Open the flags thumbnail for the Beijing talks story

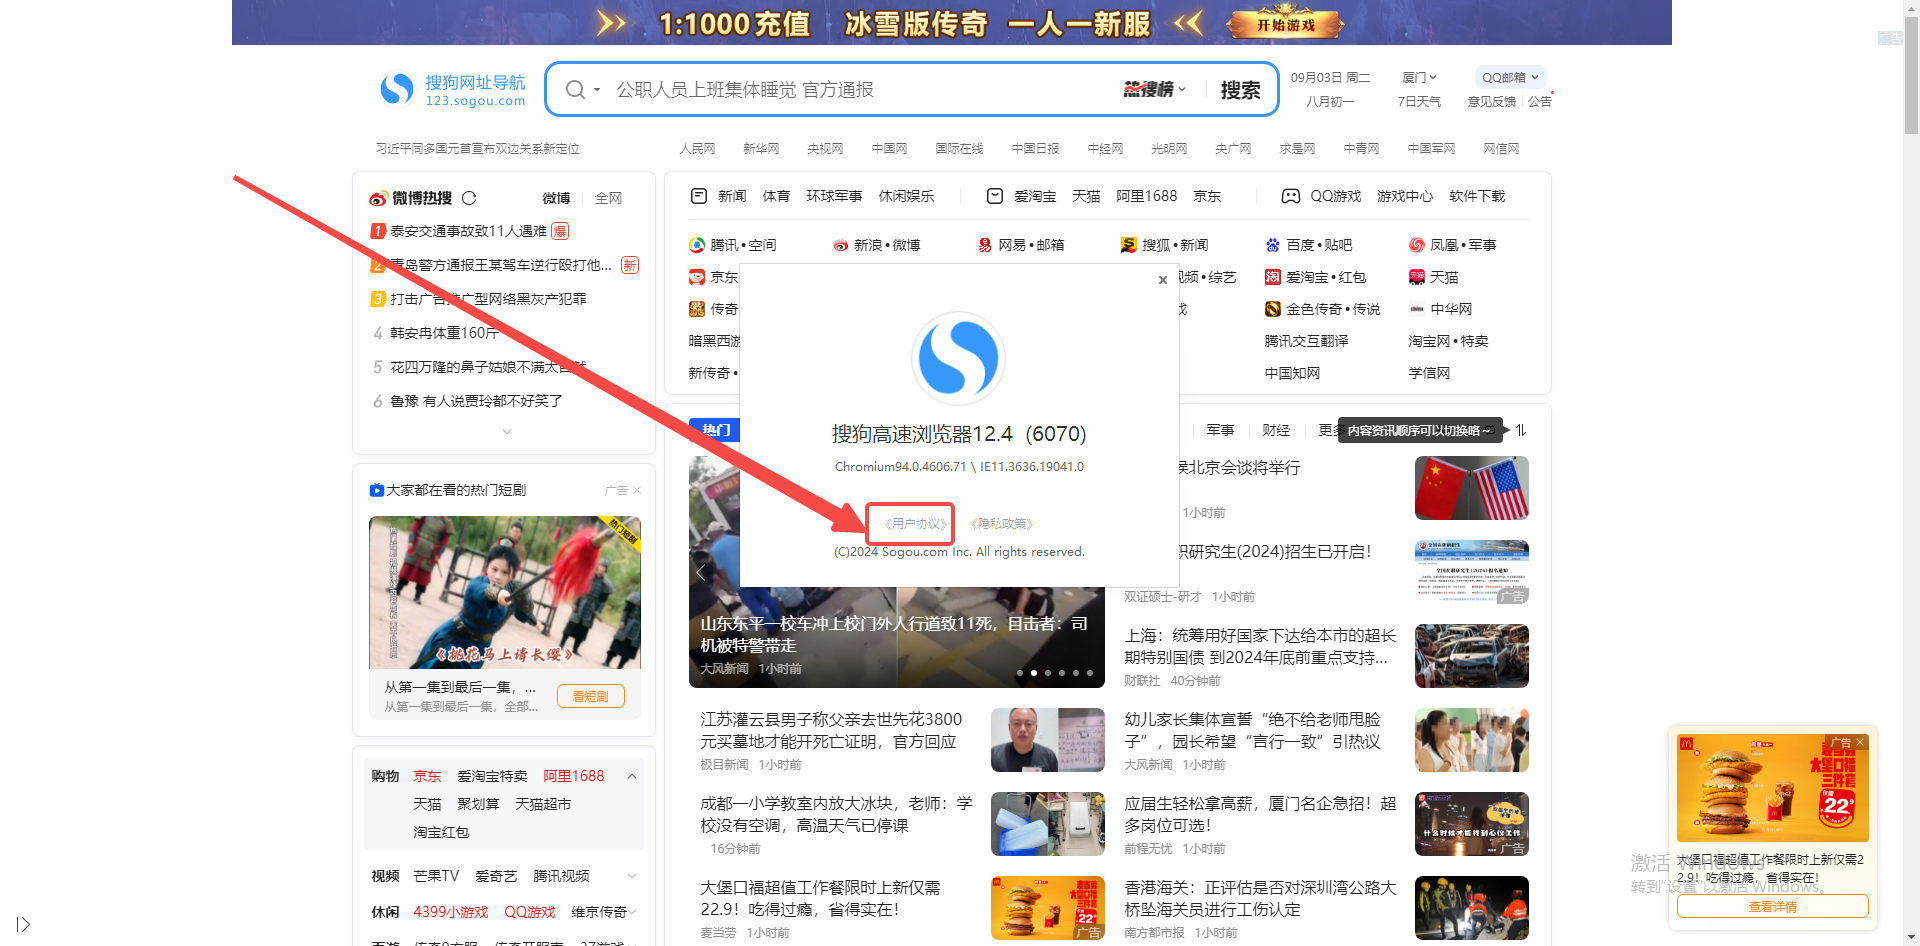(1471, 488)
